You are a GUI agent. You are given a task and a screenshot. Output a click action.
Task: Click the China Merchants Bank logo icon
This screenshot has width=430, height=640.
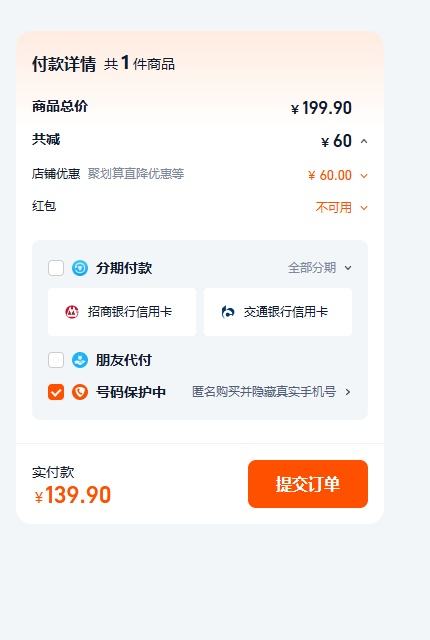pos(72,312)
